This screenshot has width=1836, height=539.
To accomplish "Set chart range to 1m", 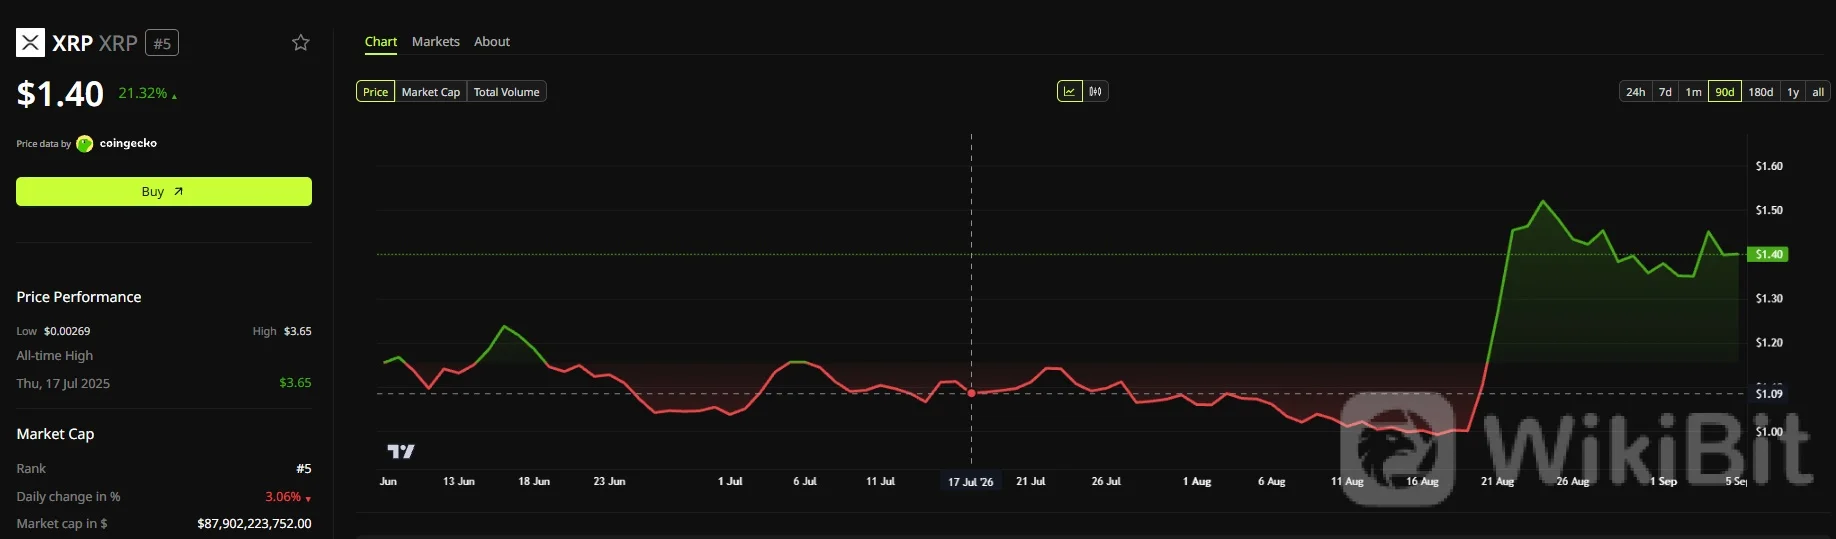I will (1693, 91).
